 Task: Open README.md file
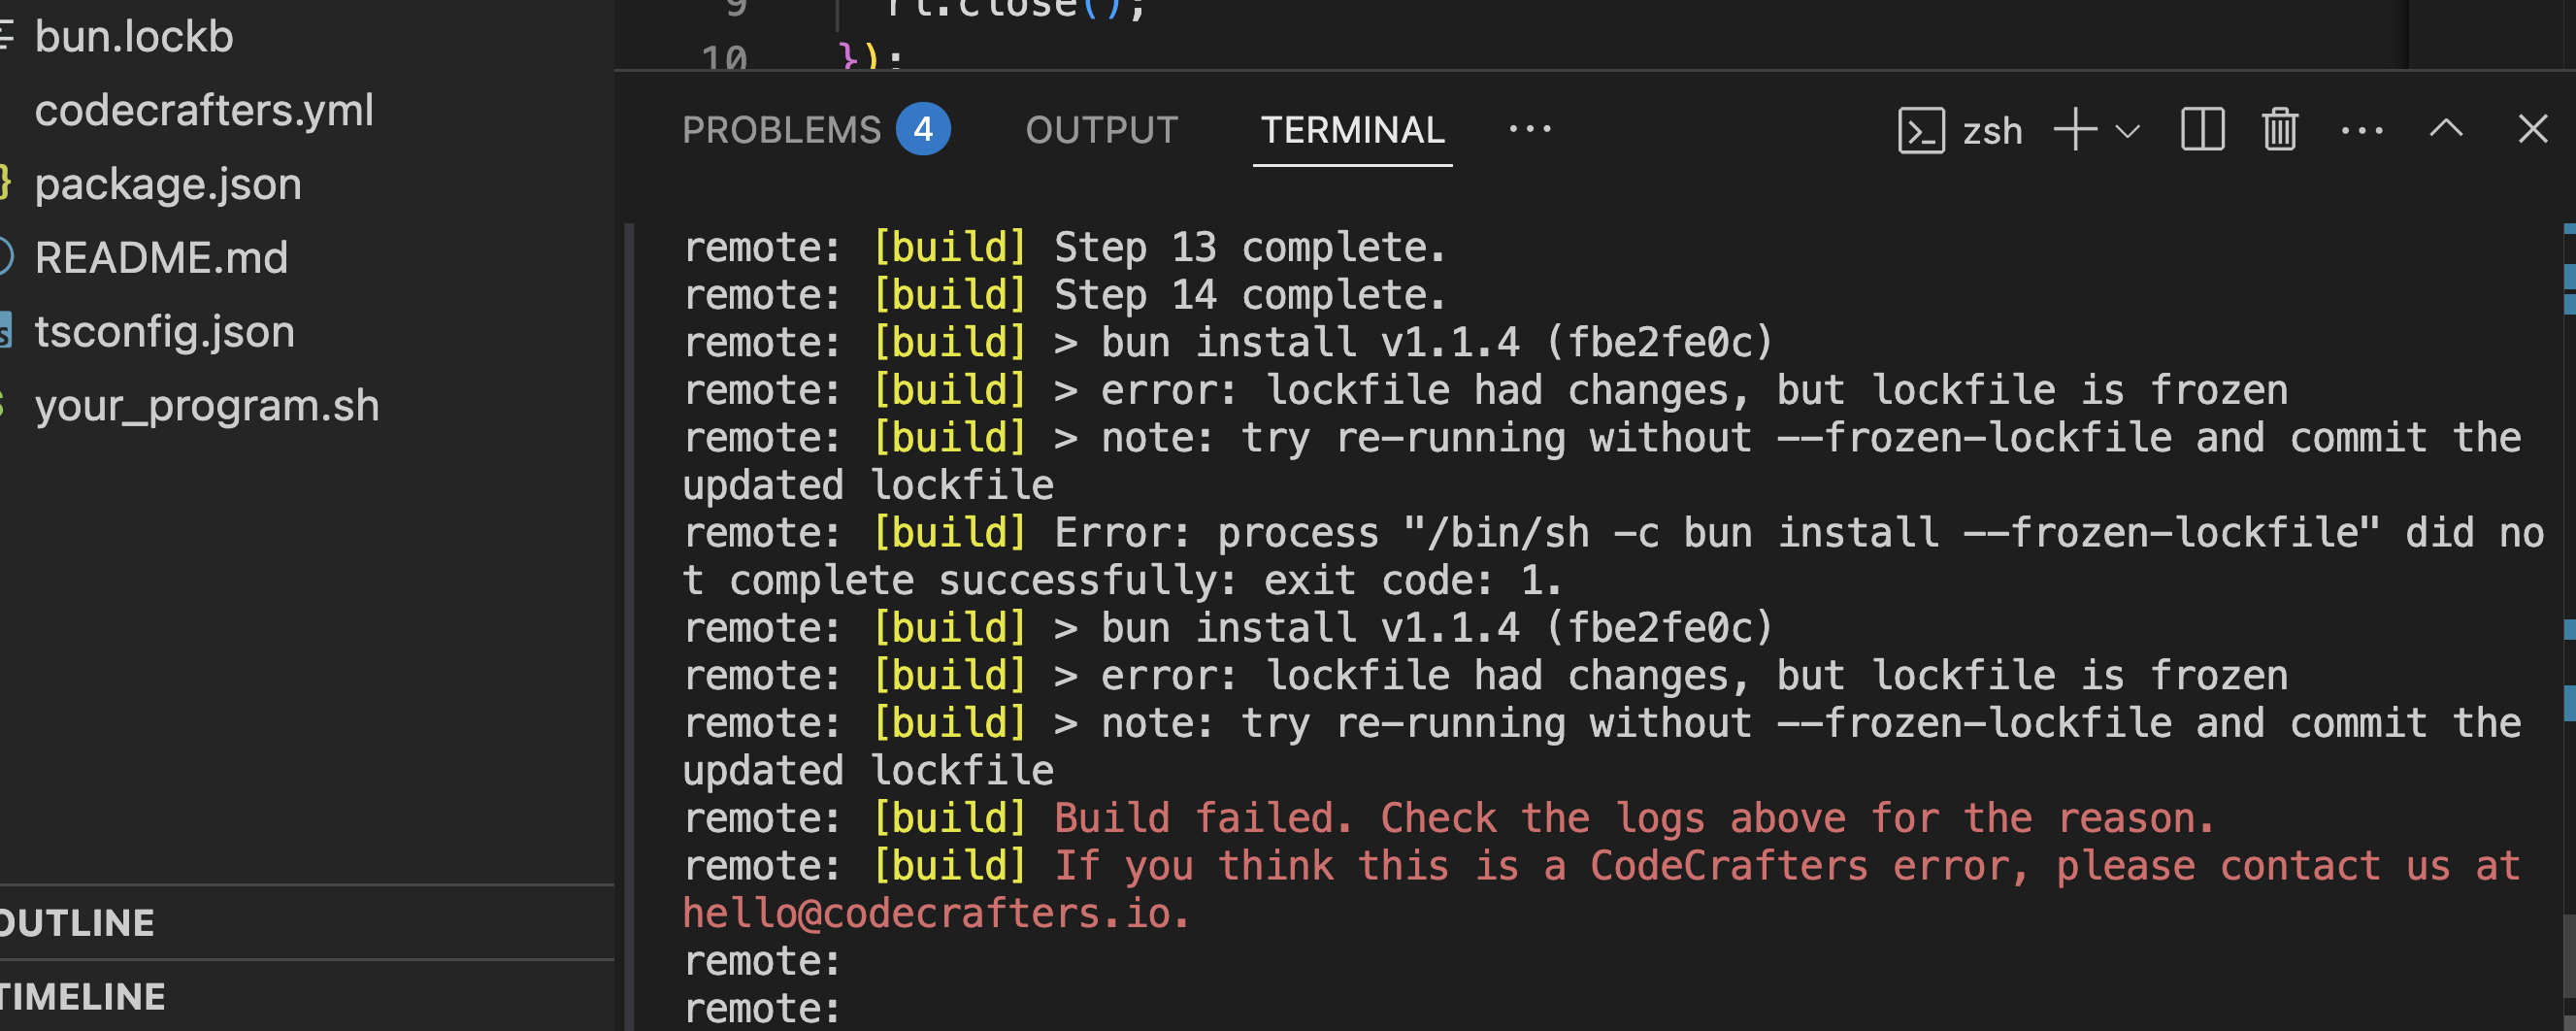pos(161,258)
